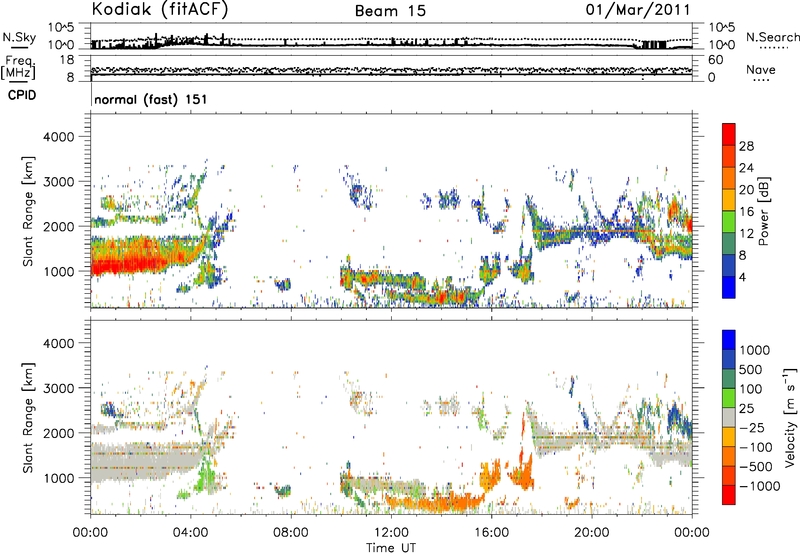
Task: Click the red high-power echo band near 01:00
Action: 128,263
